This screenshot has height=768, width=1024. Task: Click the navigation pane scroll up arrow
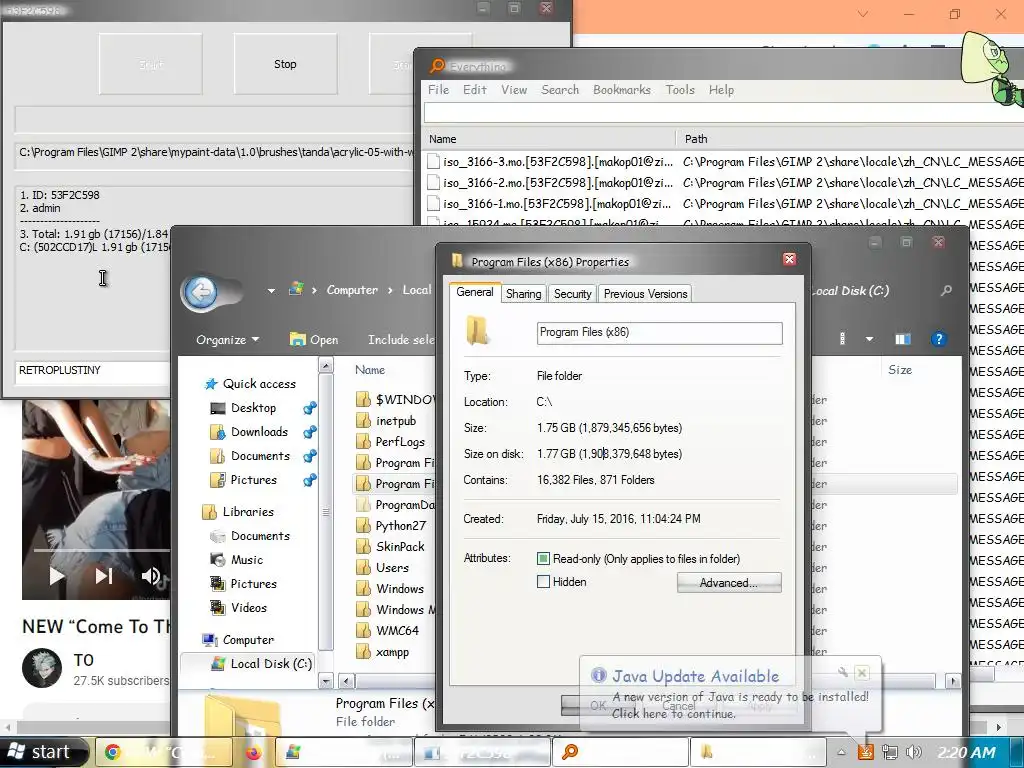point(326,366)
